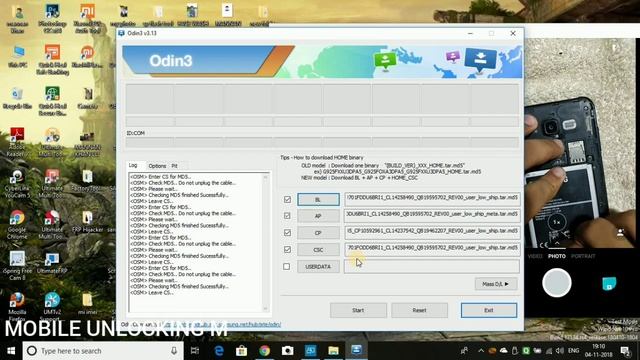Open the camera gallery thumbnail icon

tap(609, 283)
